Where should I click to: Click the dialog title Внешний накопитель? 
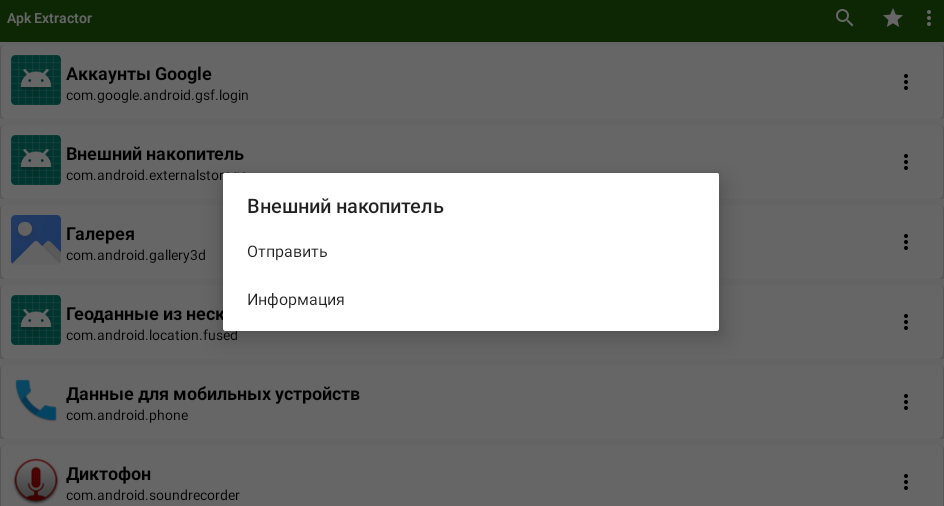[x=346, y=207]
